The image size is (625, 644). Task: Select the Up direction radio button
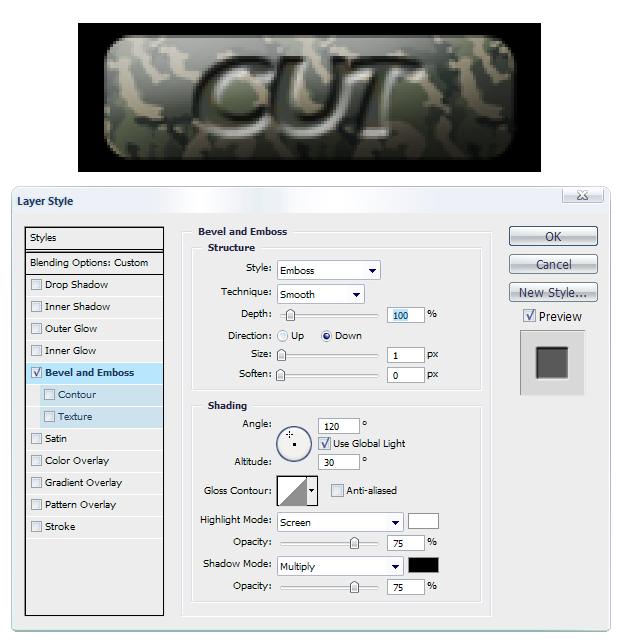[x=283, y=336]
